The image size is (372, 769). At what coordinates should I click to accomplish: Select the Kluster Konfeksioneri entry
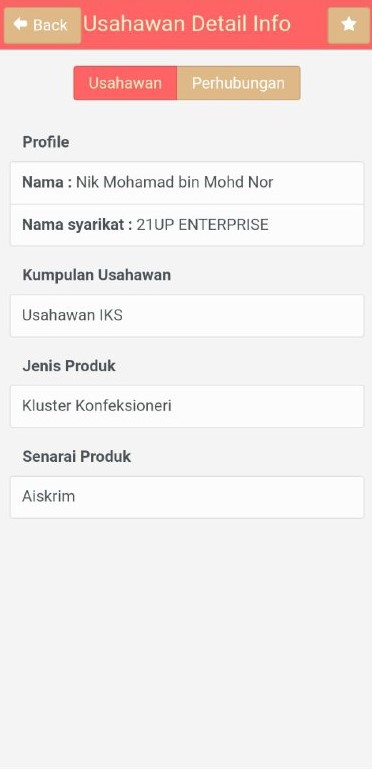tap(187, 406)
